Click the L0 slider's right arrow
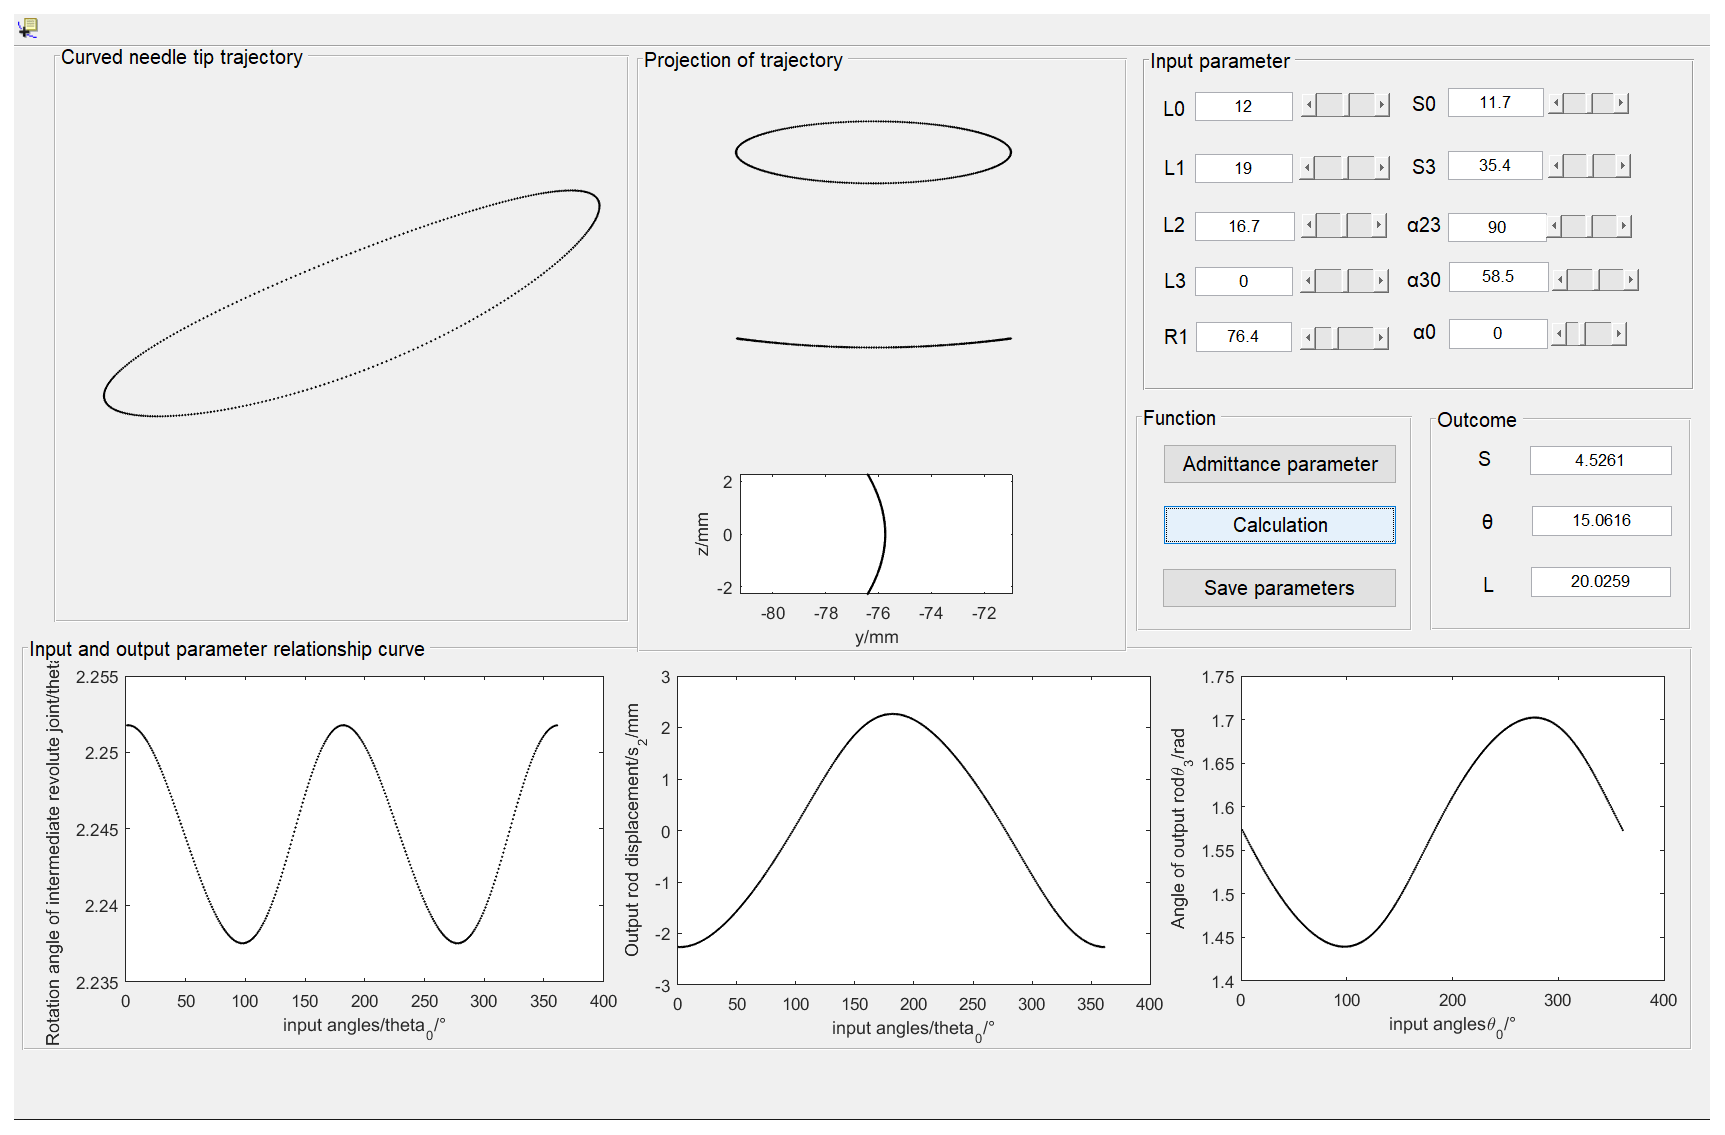The height and width of the screenshot is (1135, 1725). 1382,105
